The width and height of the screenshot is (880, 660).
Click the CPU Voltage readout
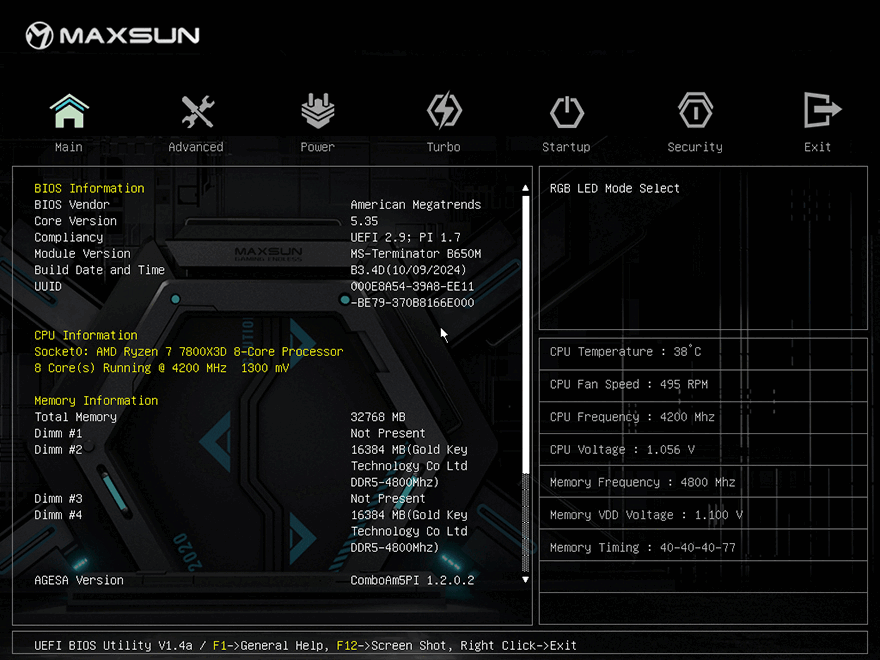[622, 450]
